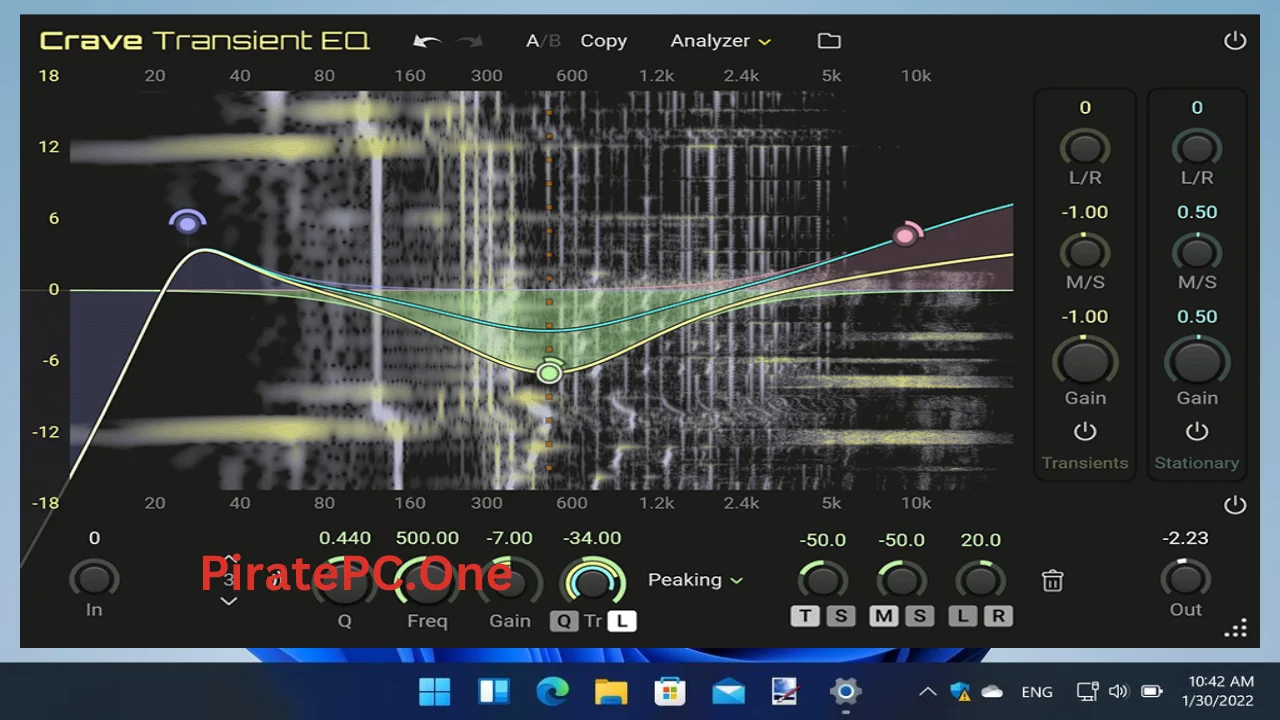Click the ENG language indicator
The height and width of the screenshot is (720, 1280).
(1037, 691)
